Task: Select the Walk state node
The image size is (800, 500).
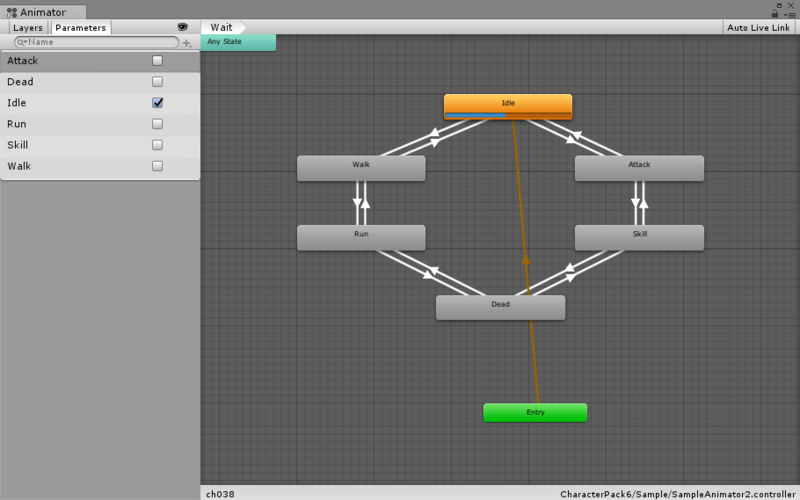Action: pyautogui.click(x=361, y=168)
